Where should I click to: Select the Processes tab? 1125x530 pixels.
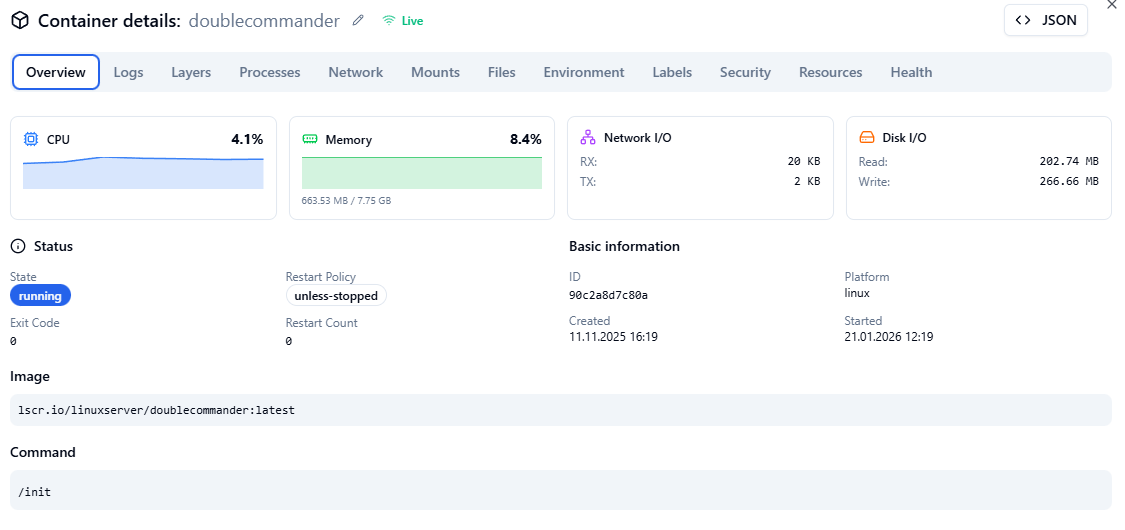[270, 72]
